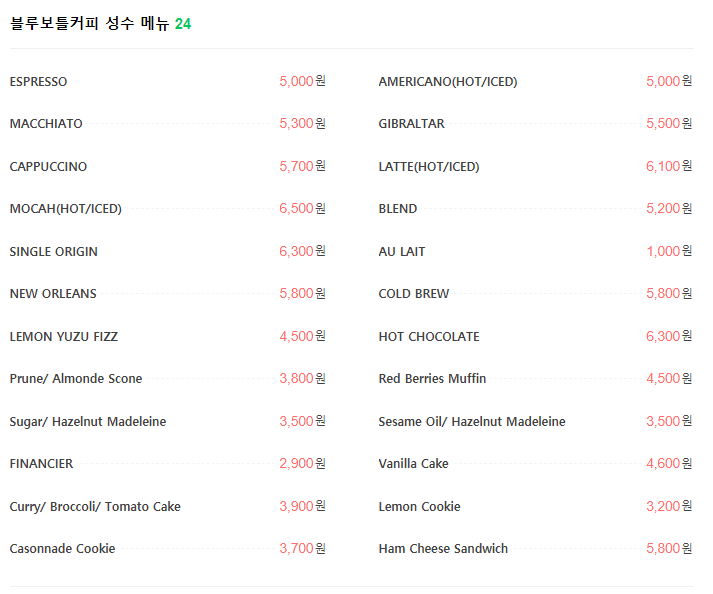Click the 블루보틀커피 성수 메뉴 heading
The height and width of the screenshot is (594, 713).
click(90, 23)
